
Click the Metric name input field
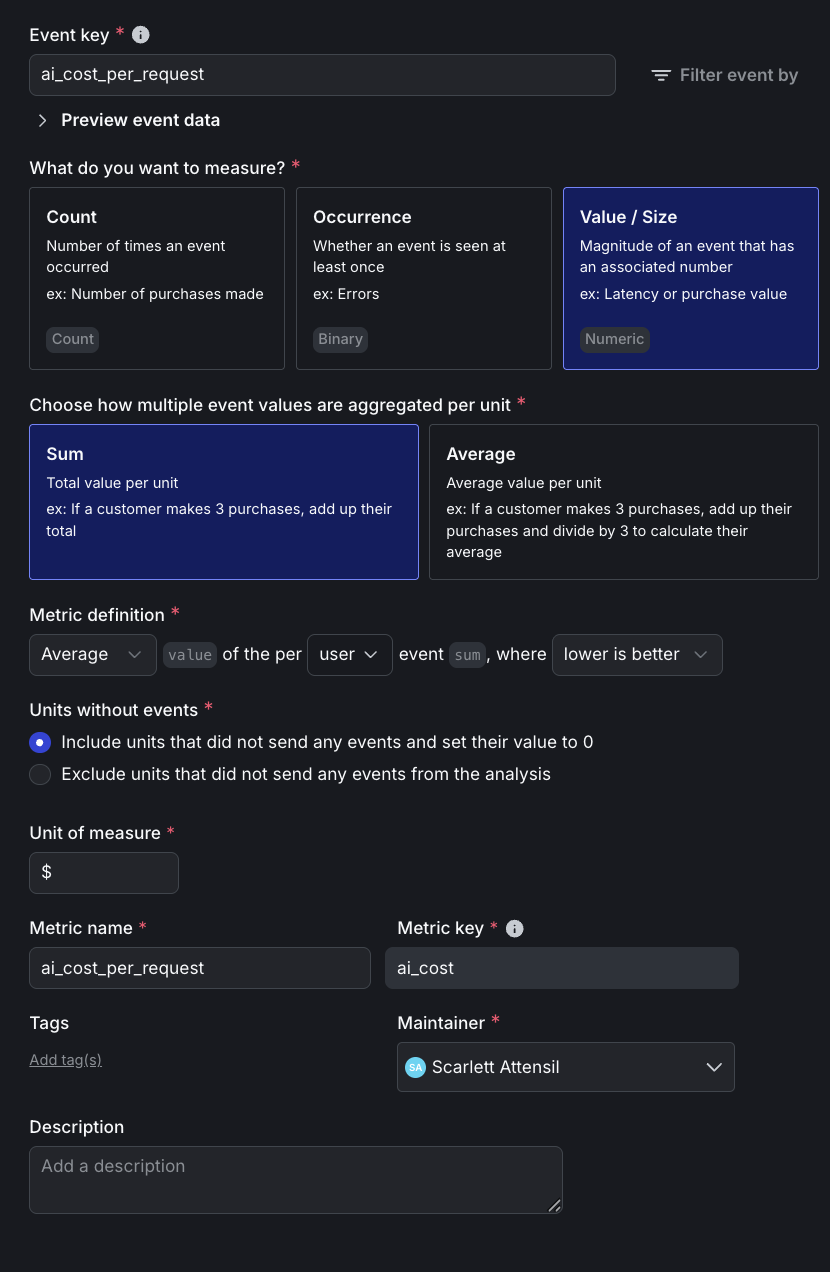pos(199,968)
